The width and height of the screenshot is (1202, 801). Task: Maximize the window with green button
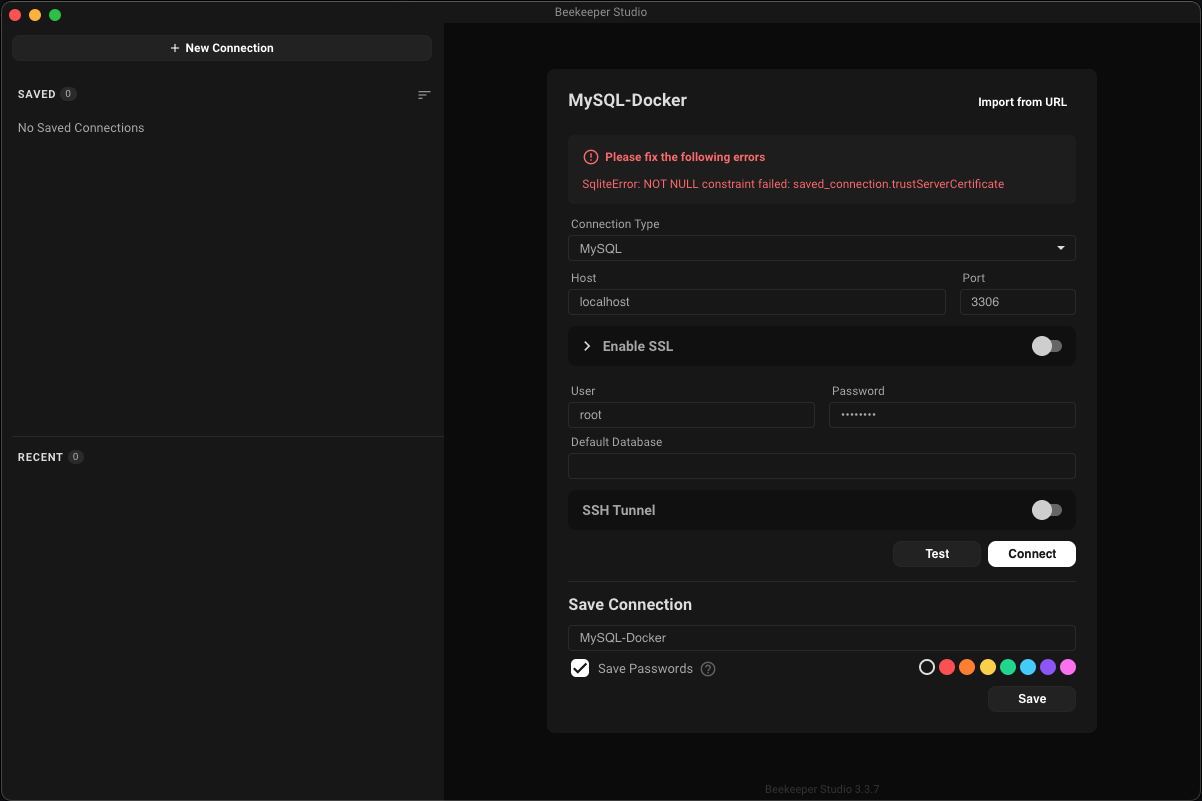[x=55, y=14]
